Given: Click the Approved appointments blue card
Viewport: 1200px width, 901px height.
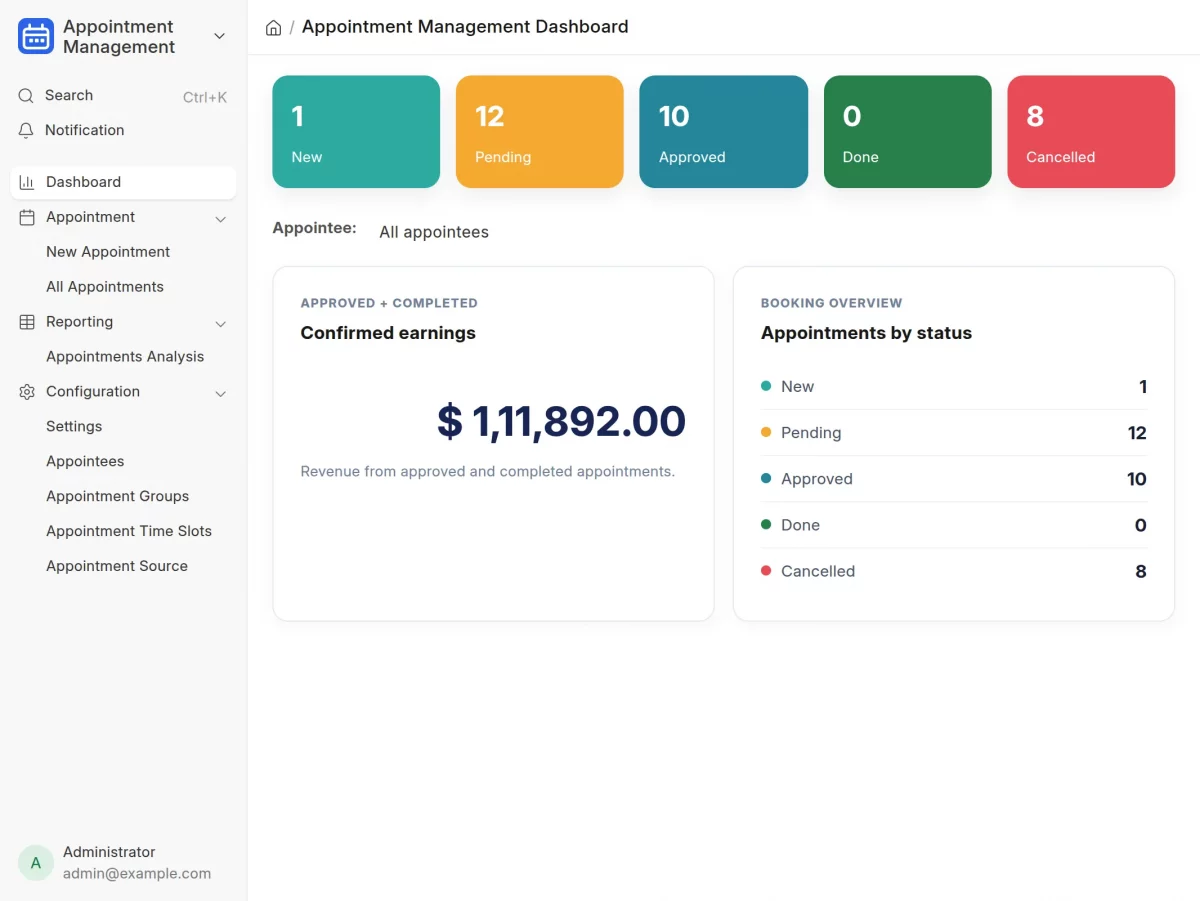Looking at the screenshot, I should pyautogui.click(x=724, y=132).
